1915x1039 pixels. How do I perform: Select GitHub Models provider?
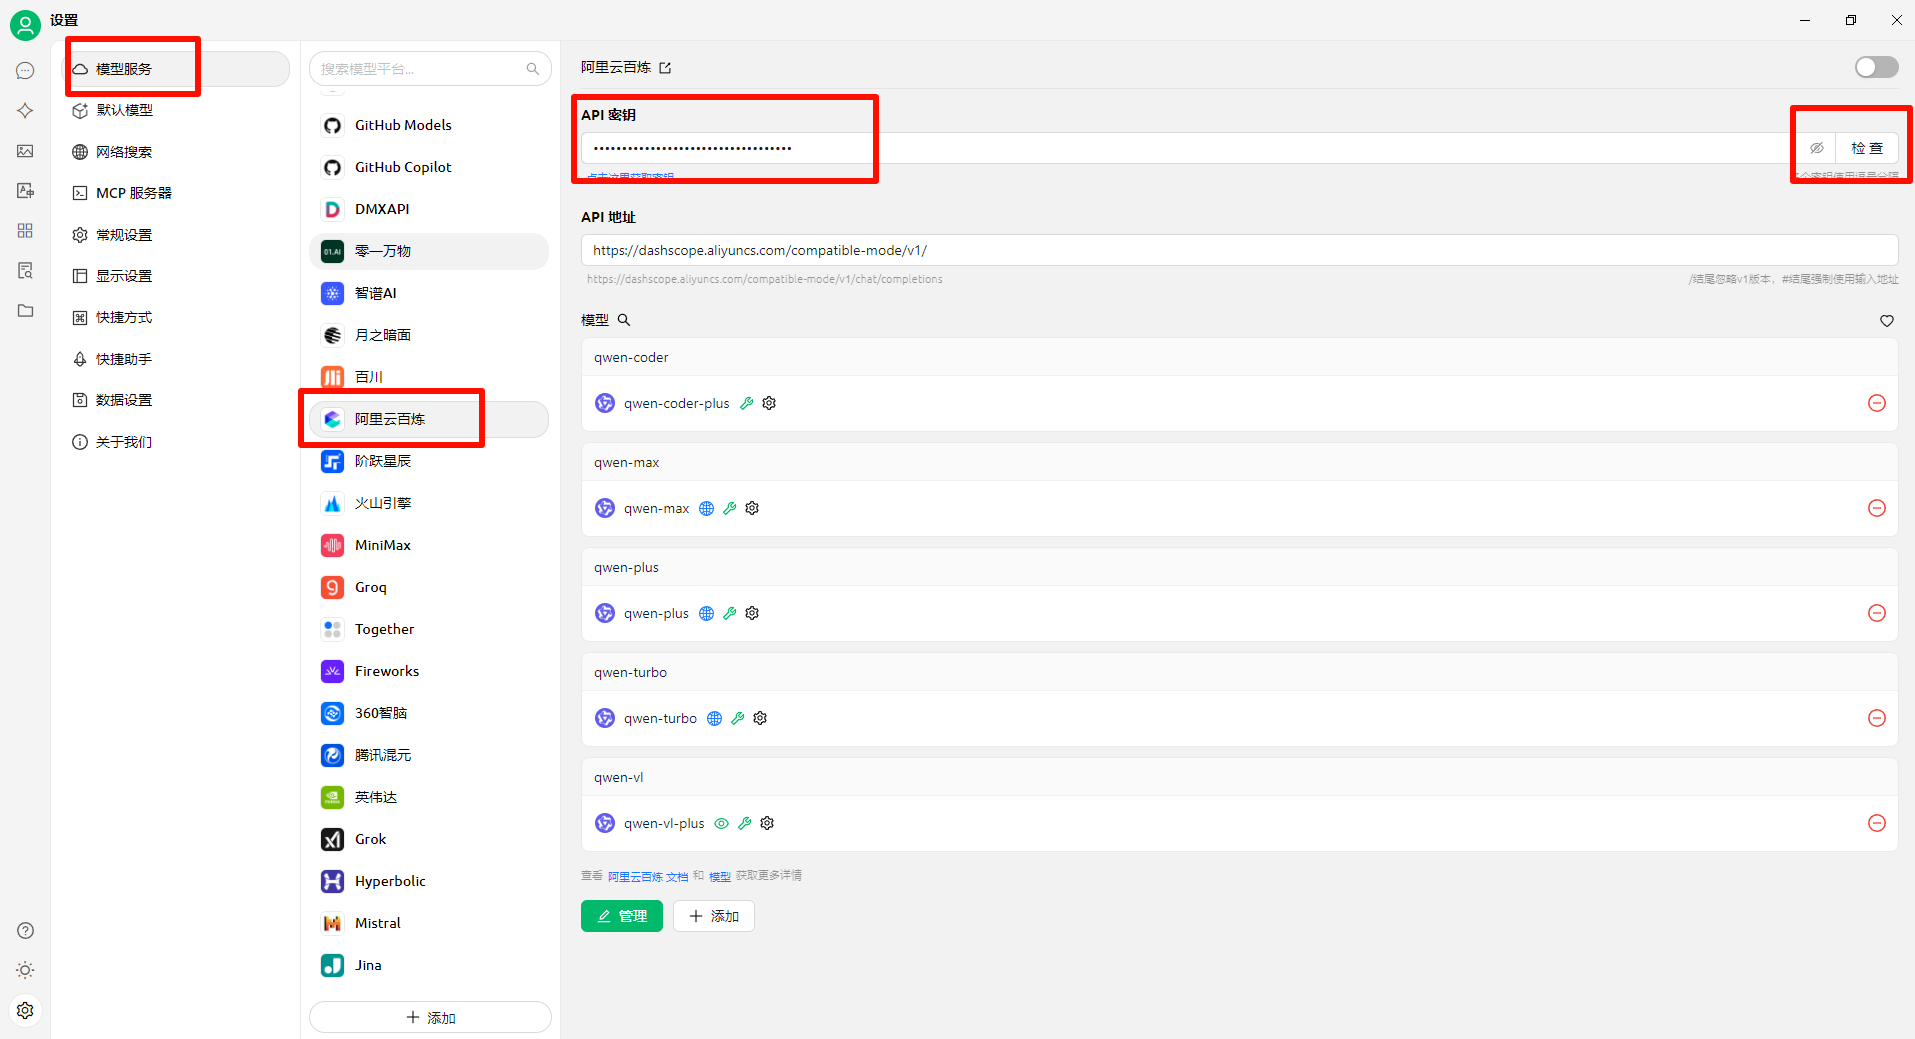[429, 125]
